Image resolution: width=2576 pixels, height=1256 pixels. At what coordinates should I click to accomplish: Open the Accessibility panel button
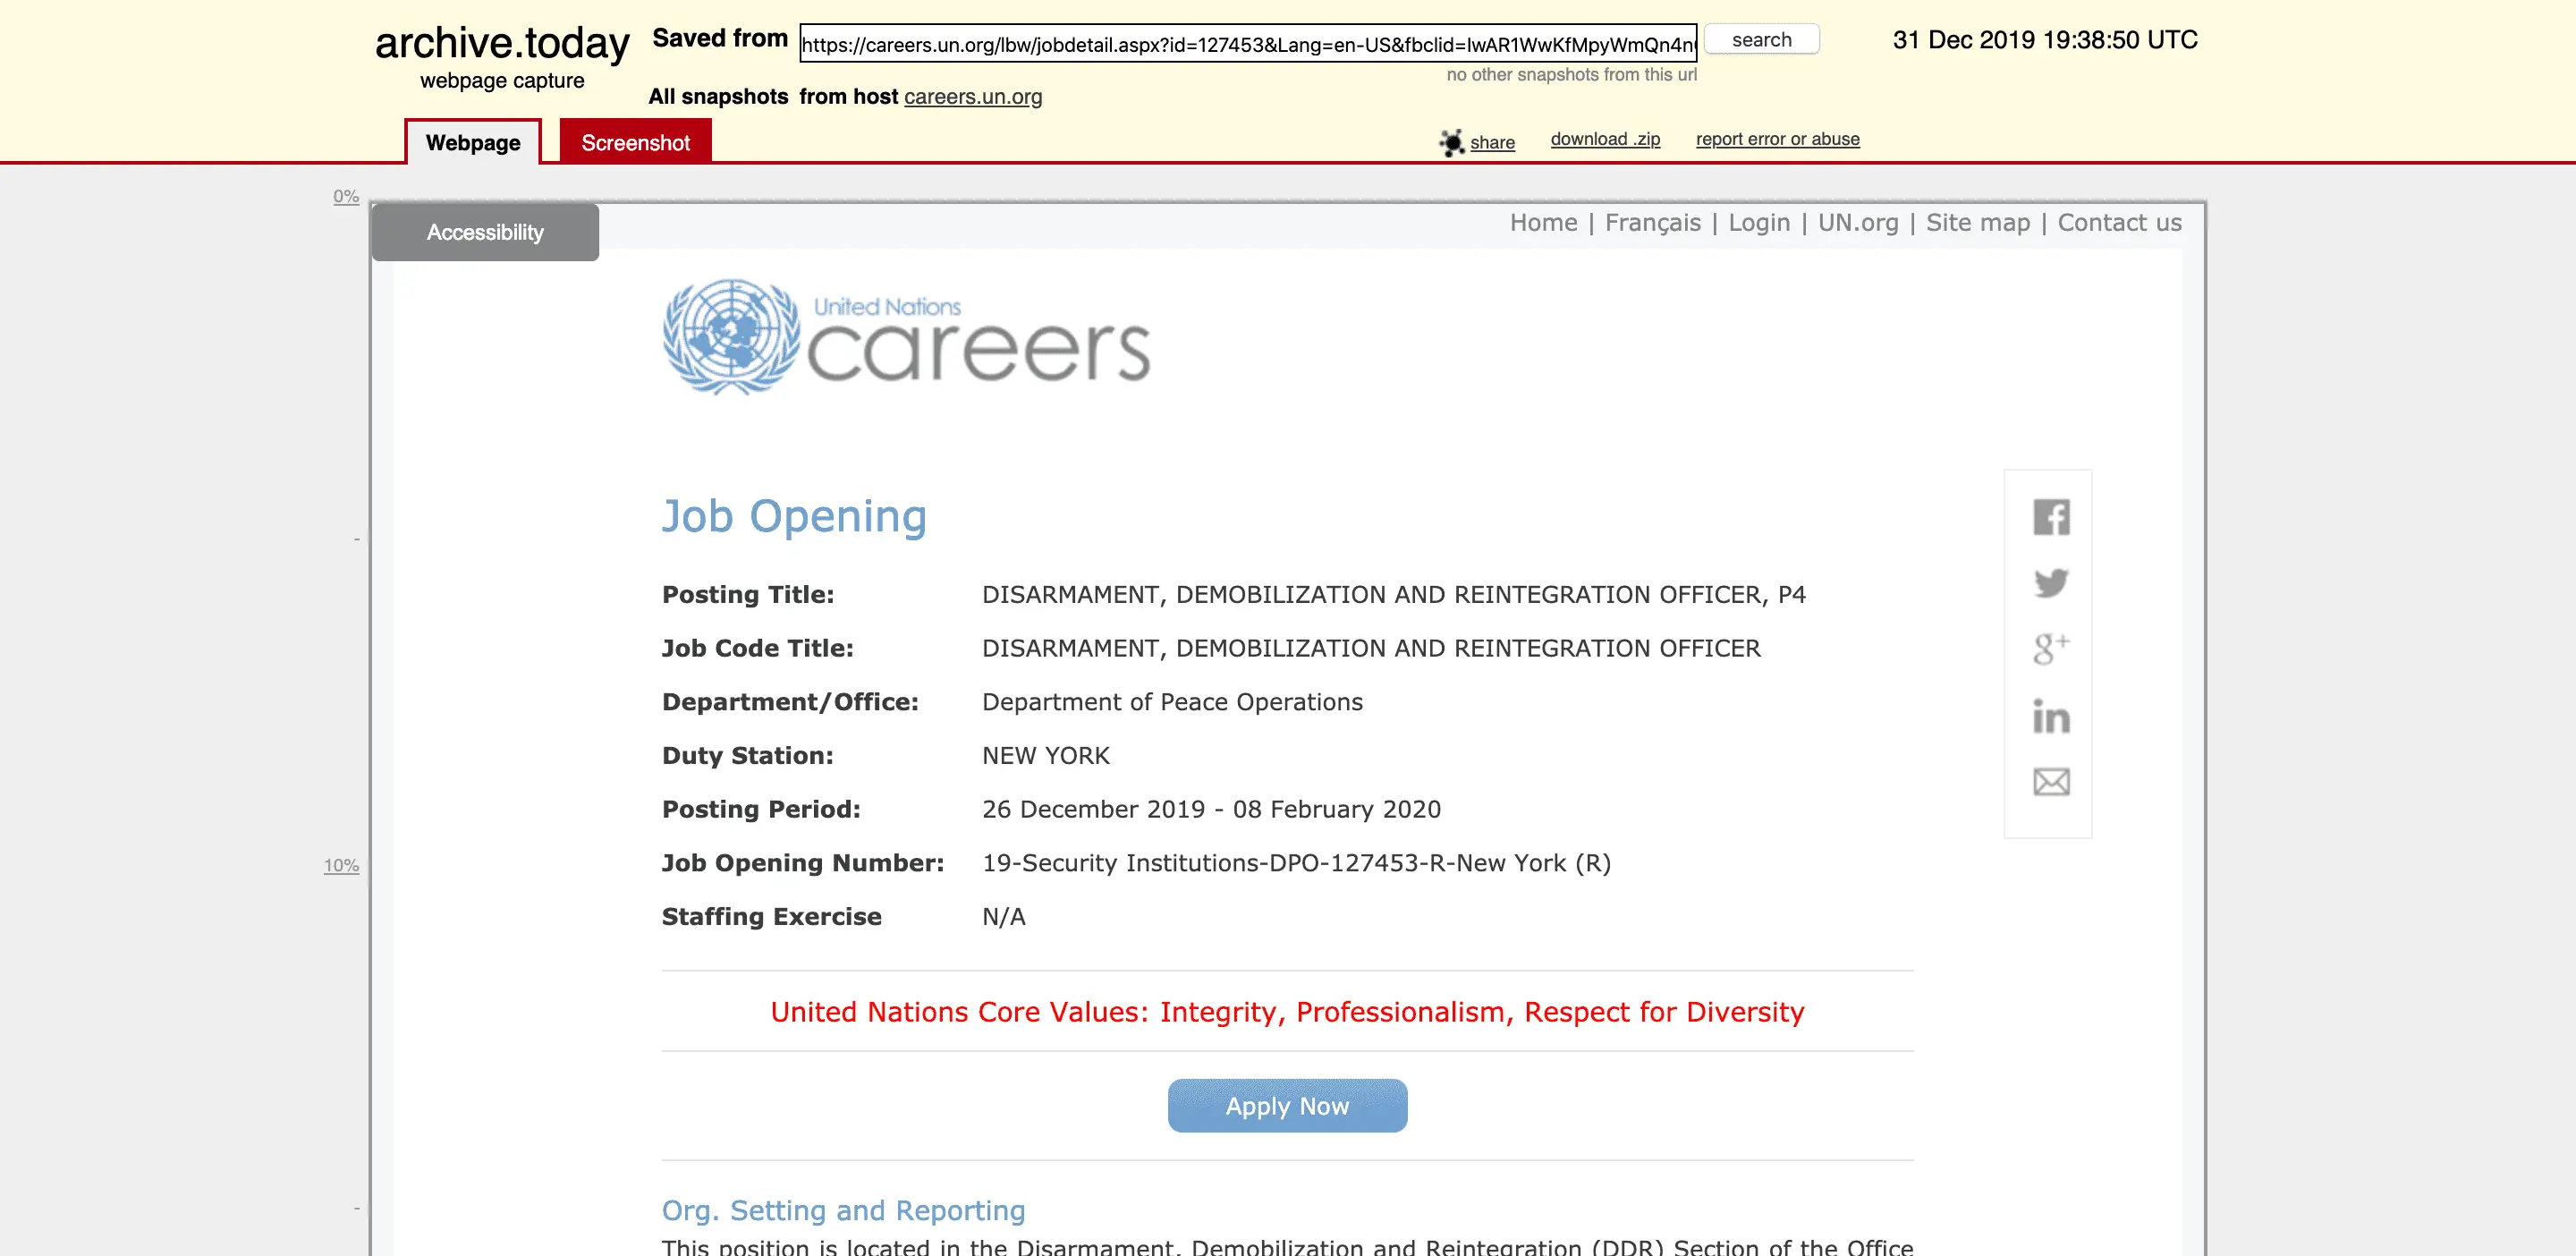pyautogui.click(x=485, y=232)
